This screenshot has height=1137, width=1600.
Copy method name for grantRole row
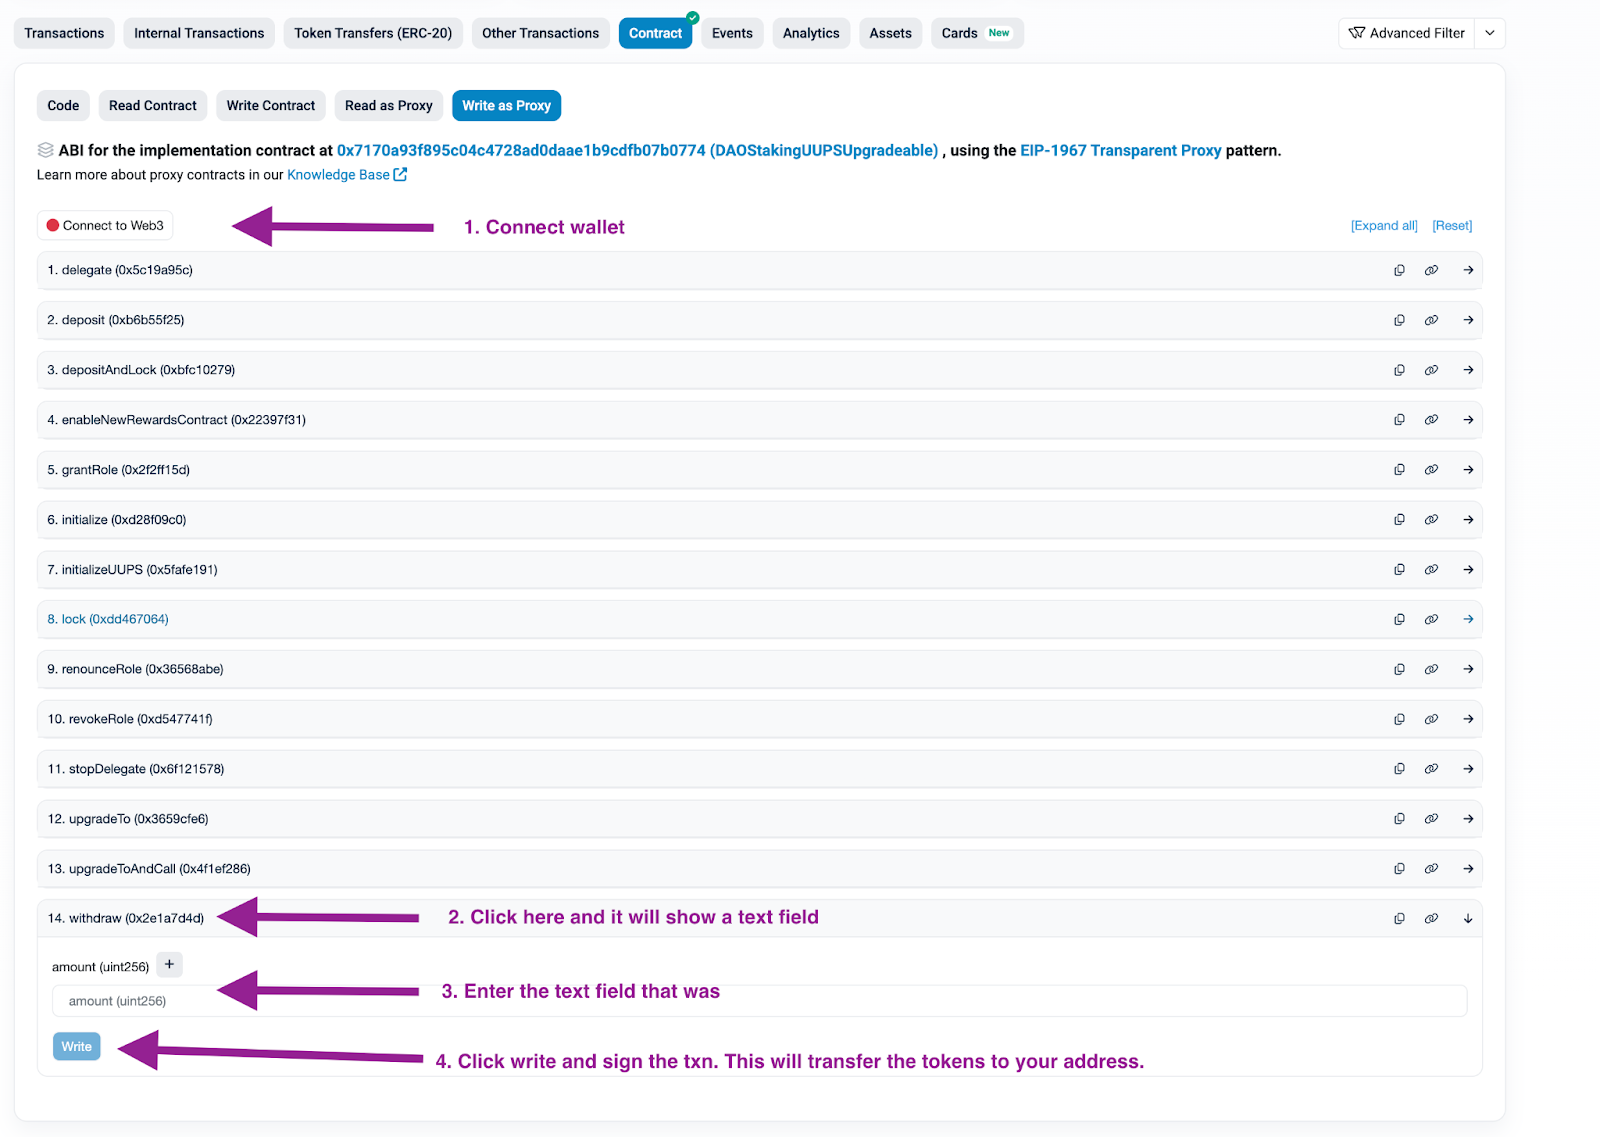pyautogui.click(x=1399, y=470)
